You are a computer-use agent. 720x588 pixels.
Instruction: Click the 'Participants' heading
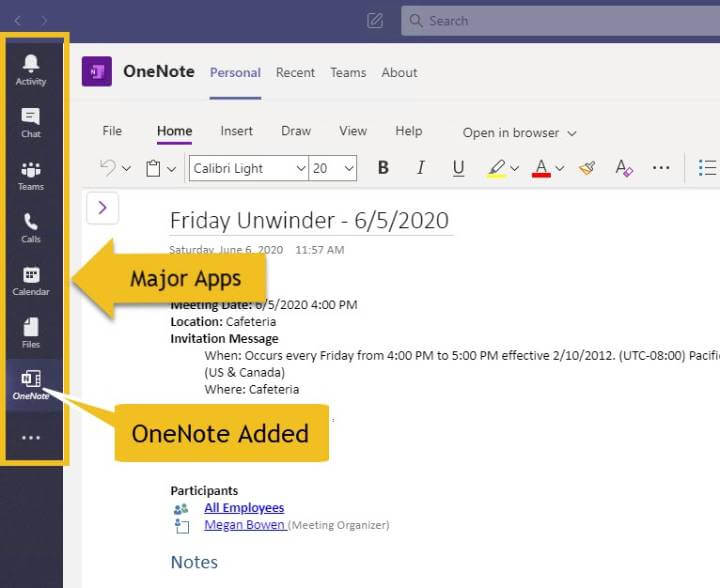[204, 491]
